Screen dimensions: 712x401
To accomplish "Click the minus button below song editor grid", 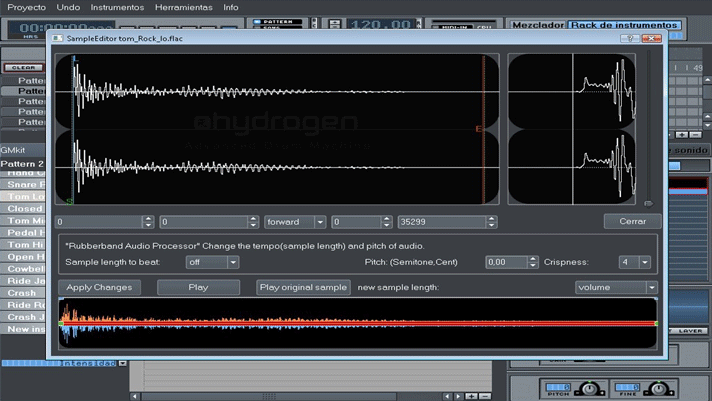I will point(695,135).
